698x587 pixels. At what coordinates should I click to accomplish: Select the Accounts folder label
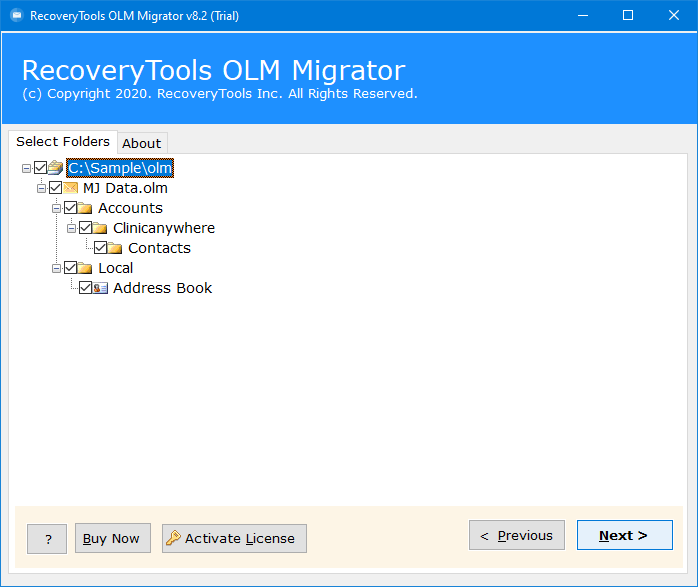[x=130, y=208]
